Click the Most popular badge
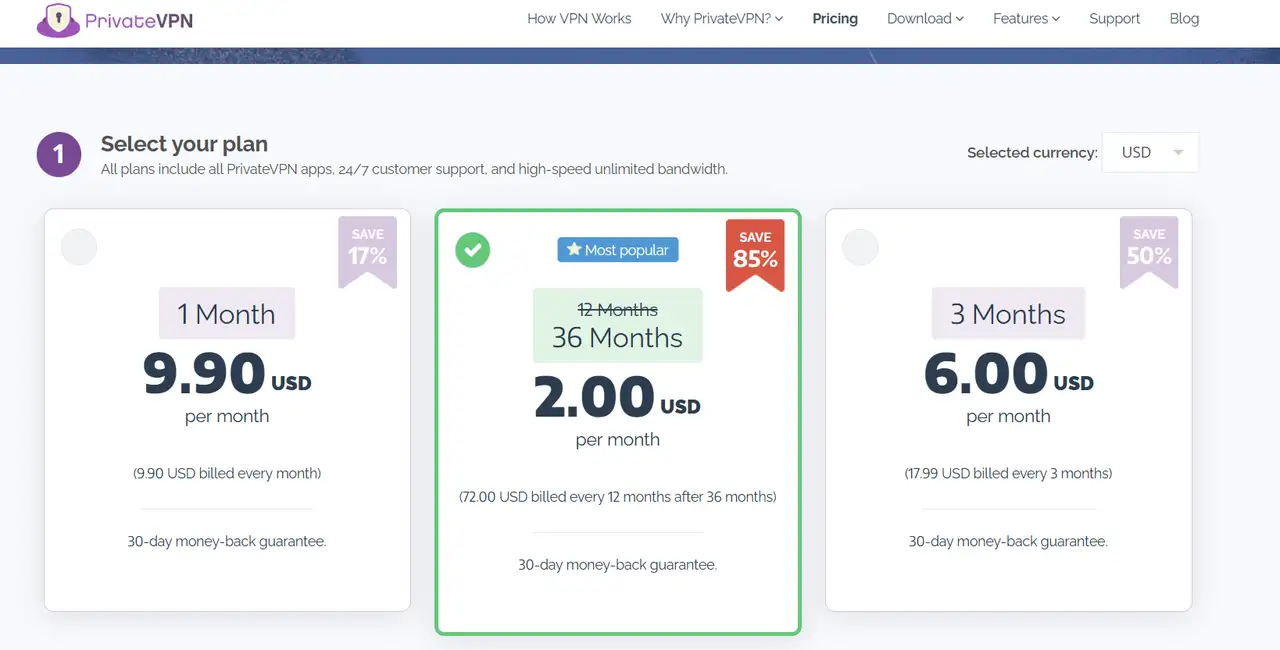This screenshot has height=650, width=1280. (617, 250)
